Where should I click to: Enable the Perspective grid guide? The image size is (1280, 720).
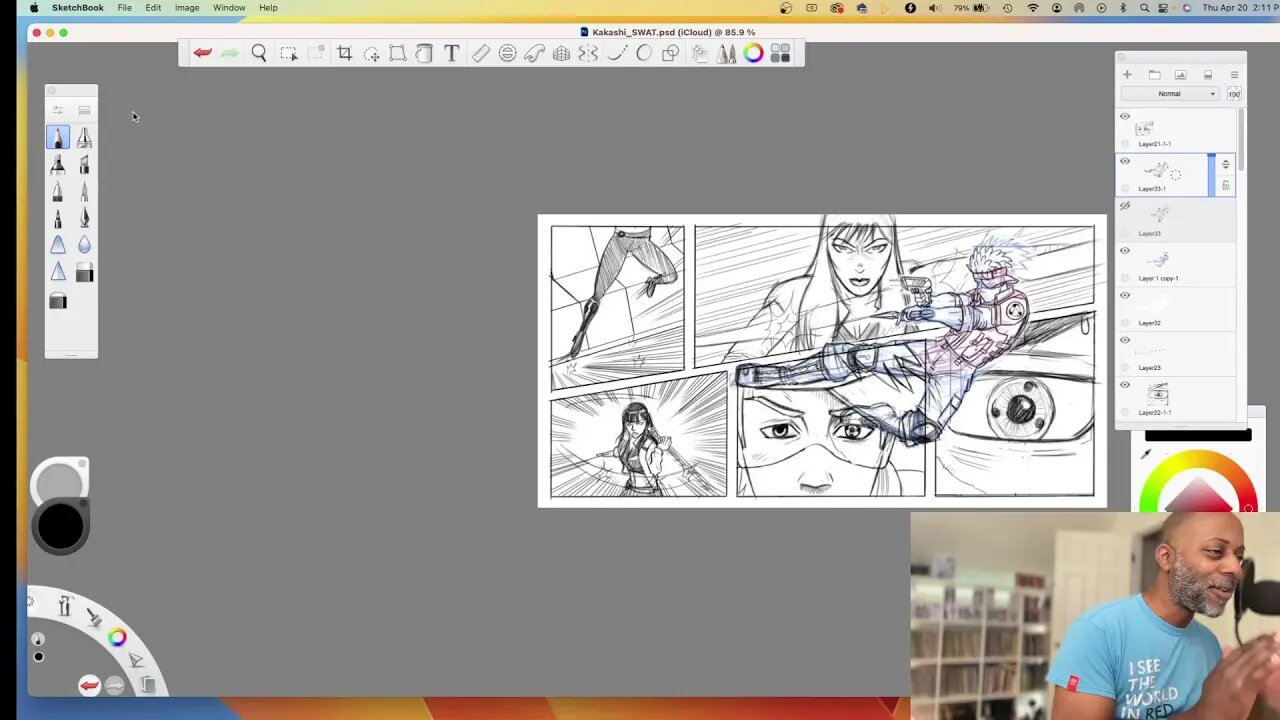[x=561, y=53]
